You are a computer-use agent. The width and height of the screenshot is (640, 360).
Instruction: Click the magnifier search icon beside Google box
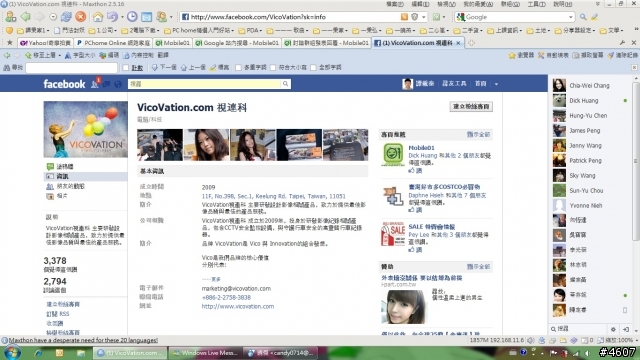583,17
